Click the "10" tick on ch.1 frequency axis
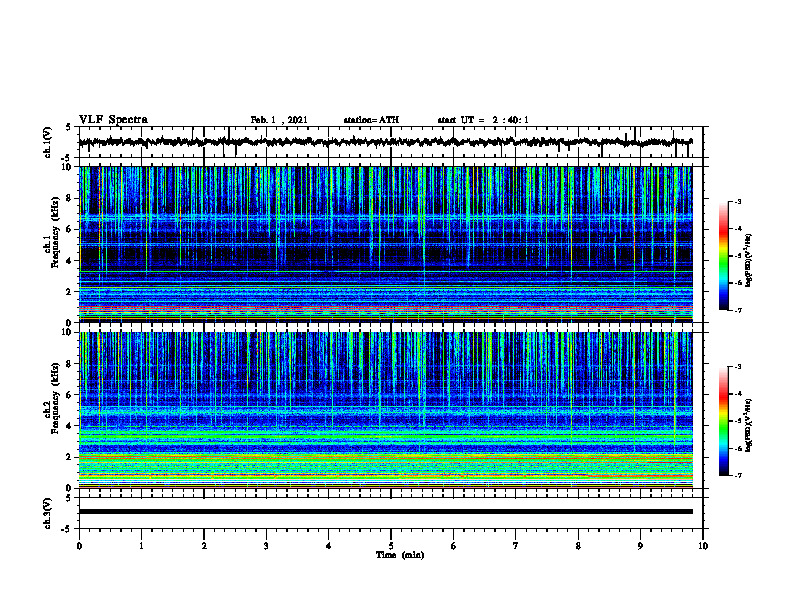 point(69,168)
